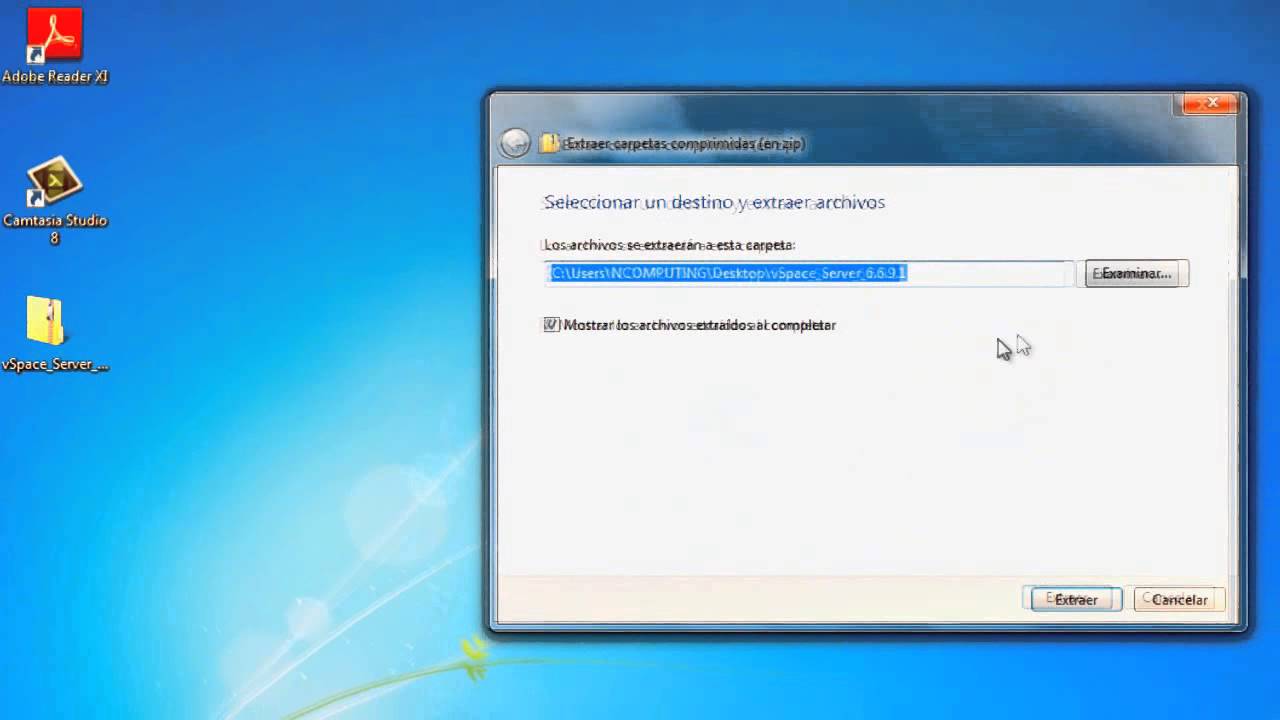Click the label Los archivos se extraerán a esta carpeta

pos(669,244)
